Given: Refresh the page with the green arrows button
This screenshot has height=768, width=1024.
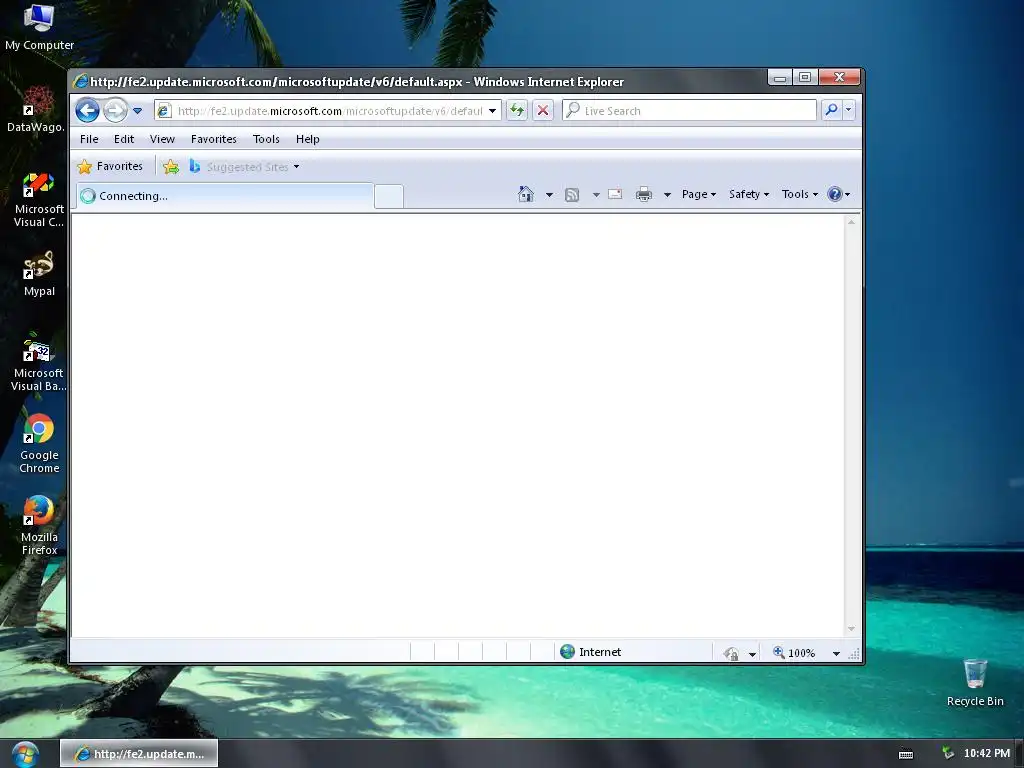Looking at the screenshot, I should pos(517,110).
